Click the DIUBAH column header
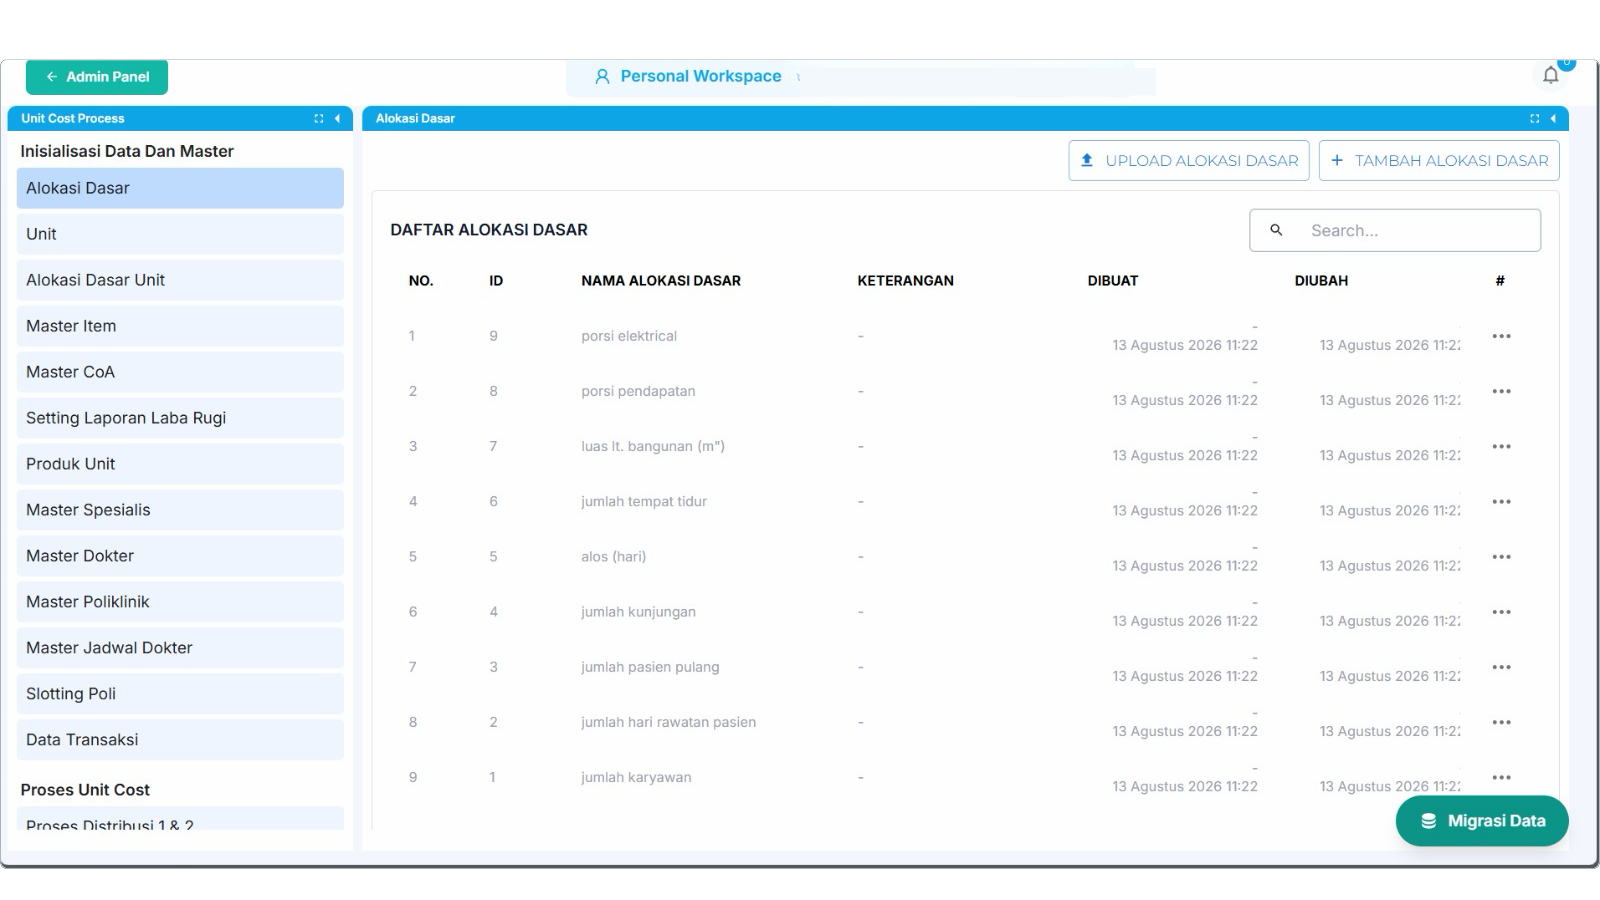Screen dimensions: 1600x900 1321,281
